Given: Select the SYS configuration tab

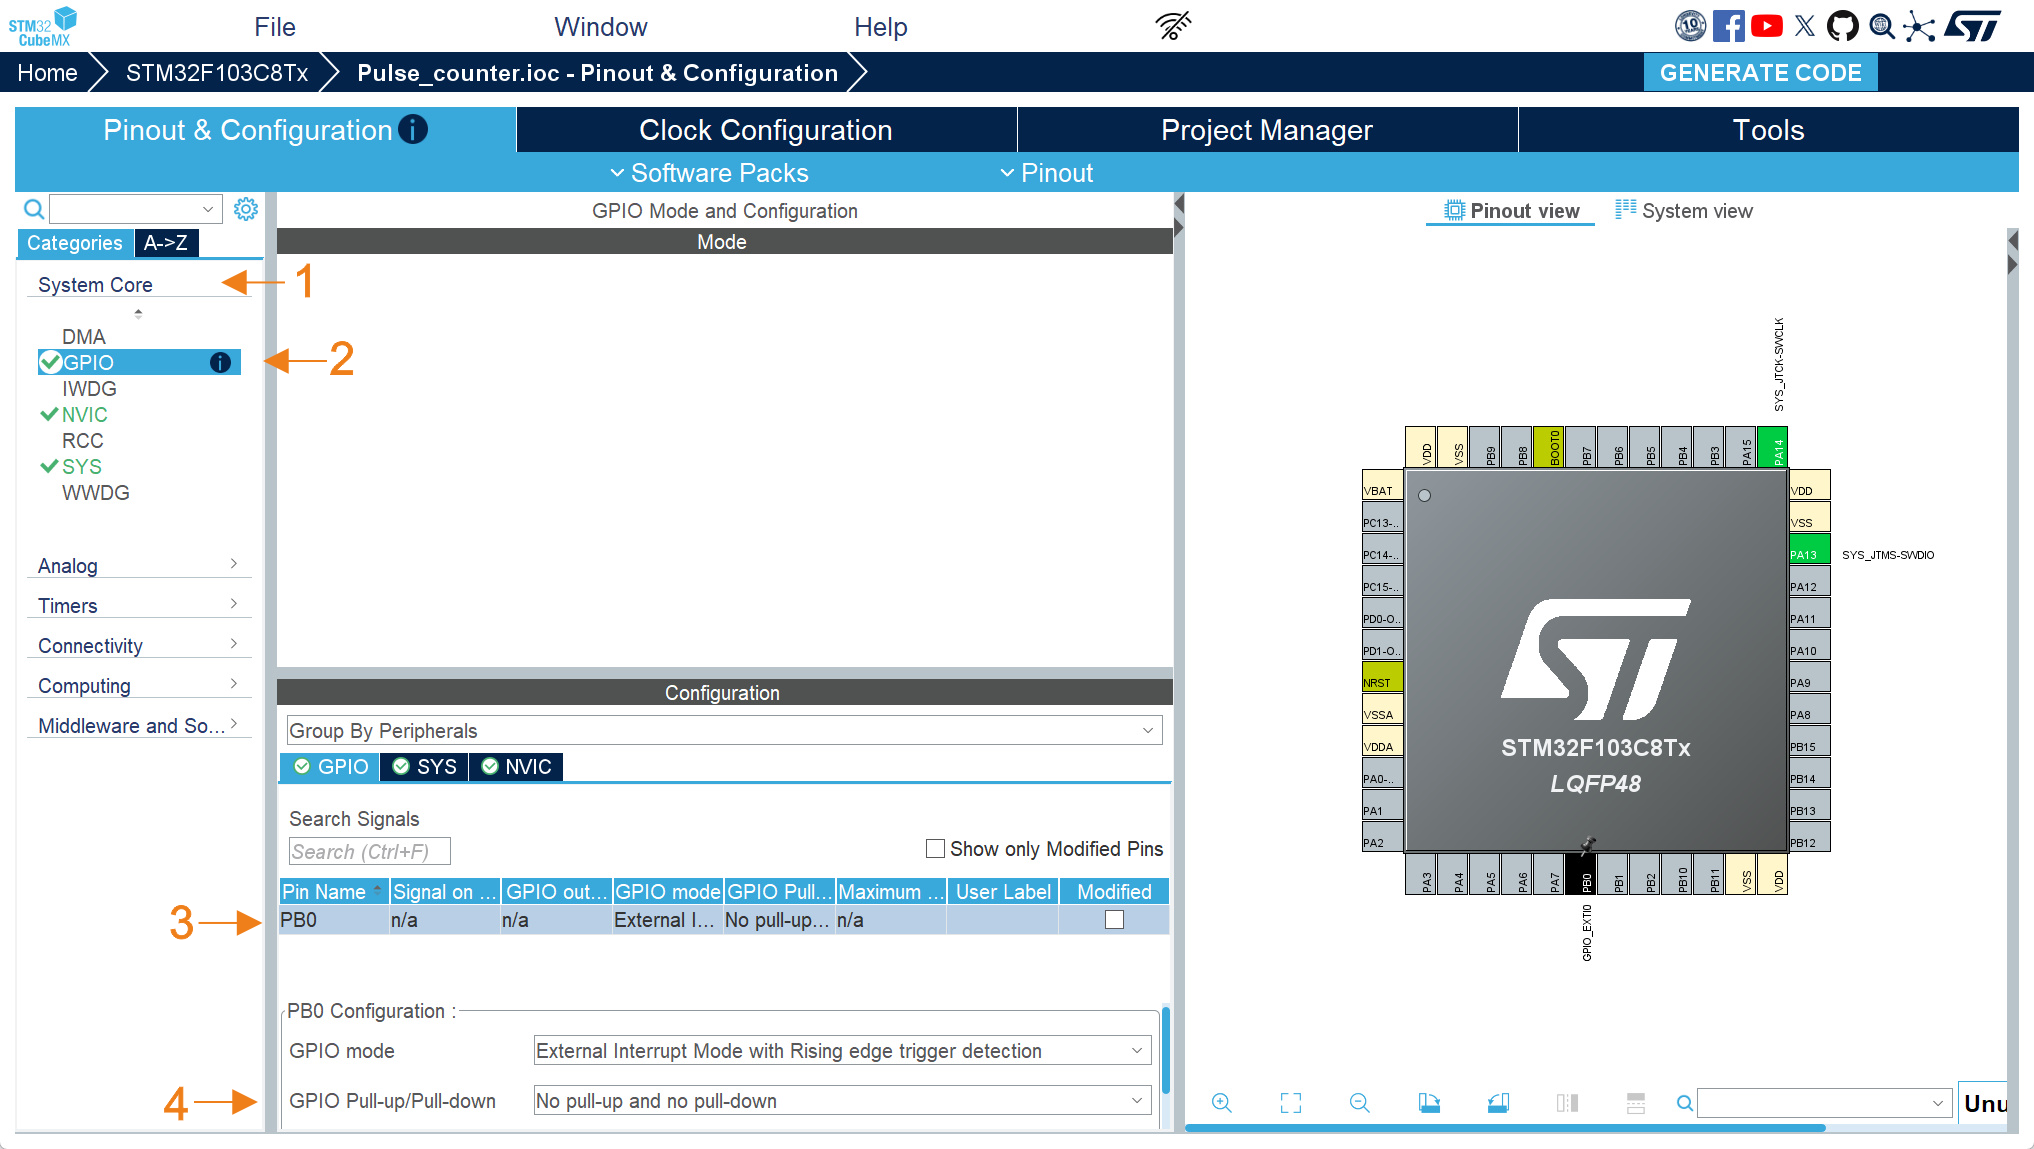Looking at the screenshot, I should 425,767.
